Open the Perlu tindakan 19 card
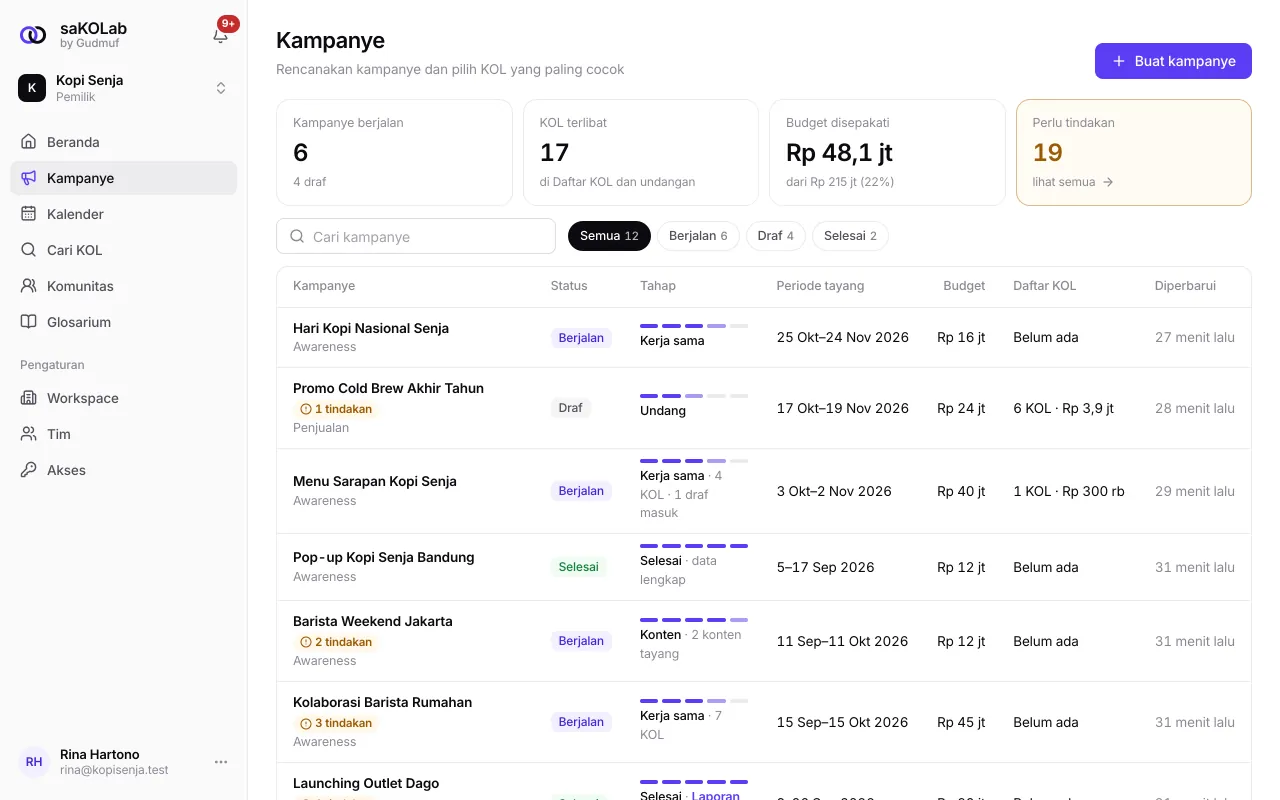The width and height of the screenshot is (1280, 800). [1134, 152]
